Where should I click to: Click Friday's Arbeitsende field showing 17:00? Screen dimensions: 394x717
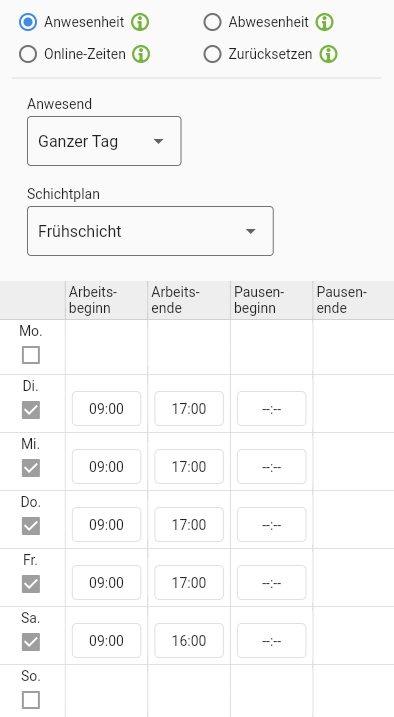[x=189, y=583]
